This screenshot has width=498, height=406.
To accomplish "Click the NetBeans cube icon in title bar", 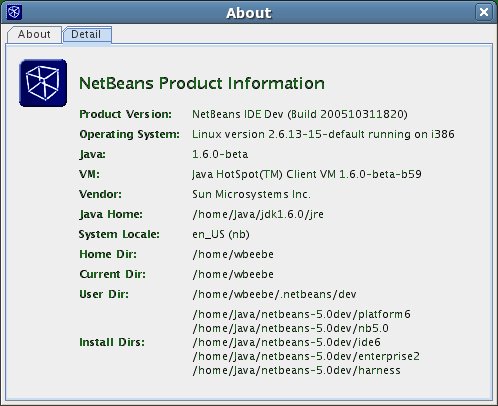I will pyautogui.click(x=14, y=12).
